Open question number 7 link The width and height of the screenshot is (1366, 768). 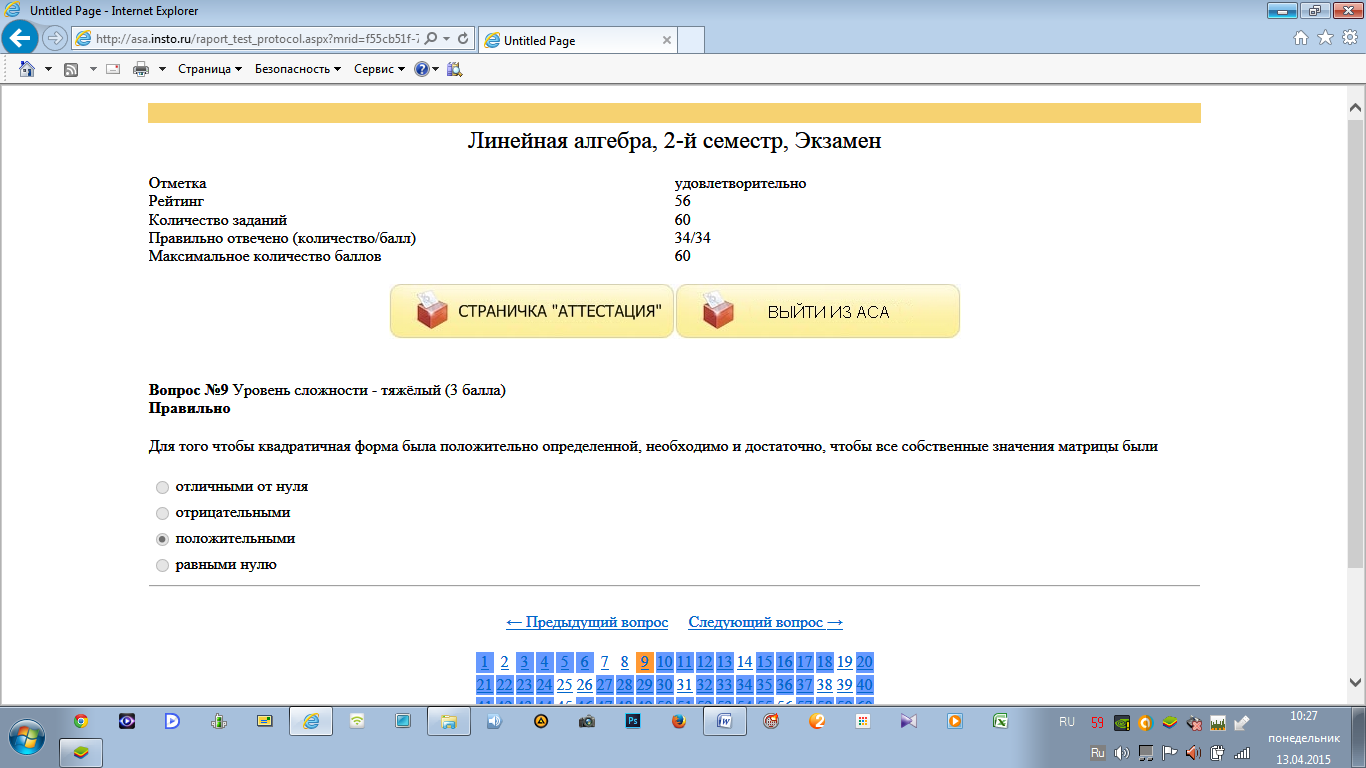click(x=604, y=662)
